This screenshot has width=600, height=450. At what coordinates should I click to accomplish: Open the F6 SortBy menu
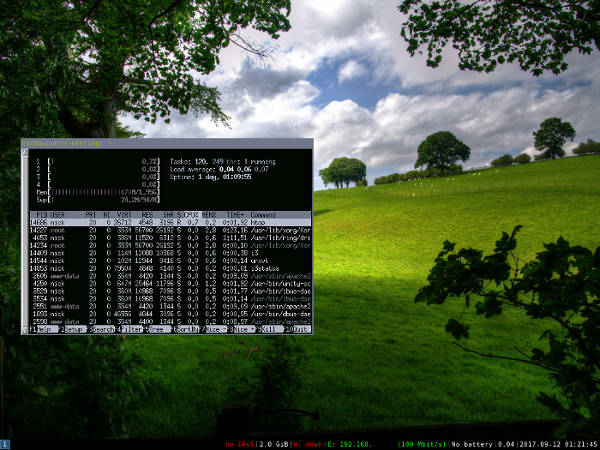coord(186,329)
